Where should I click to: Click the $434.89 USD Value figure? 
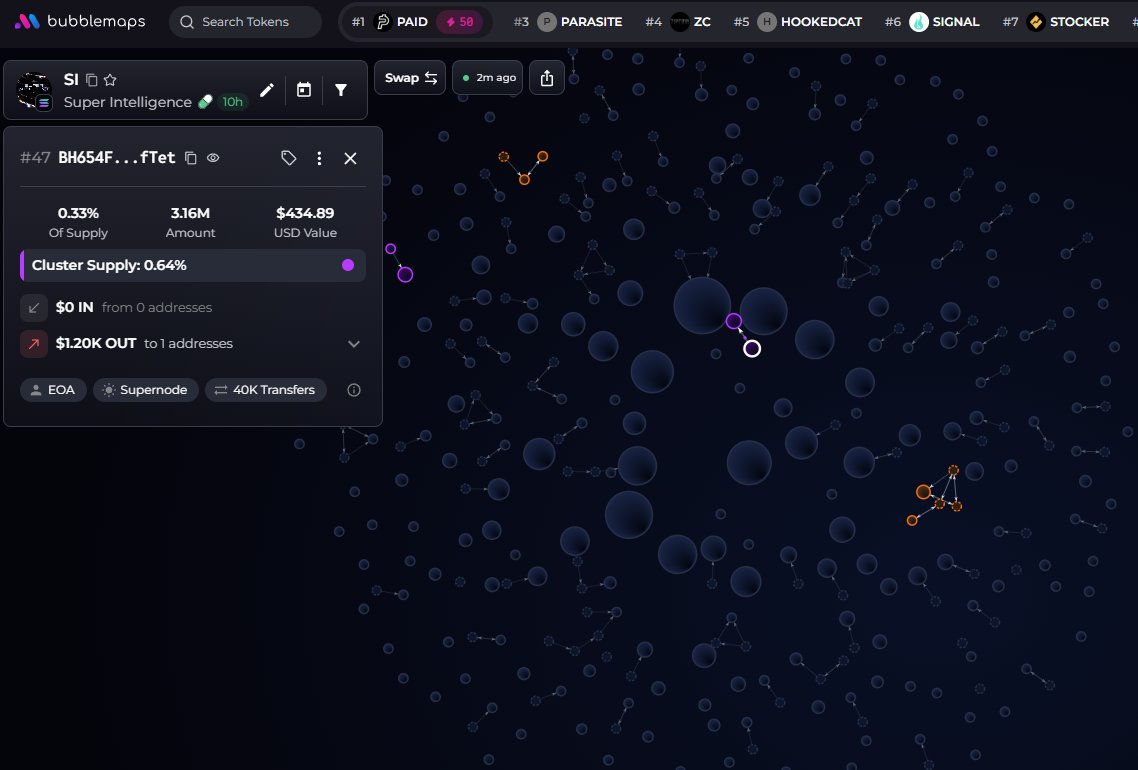pos(305,213)
